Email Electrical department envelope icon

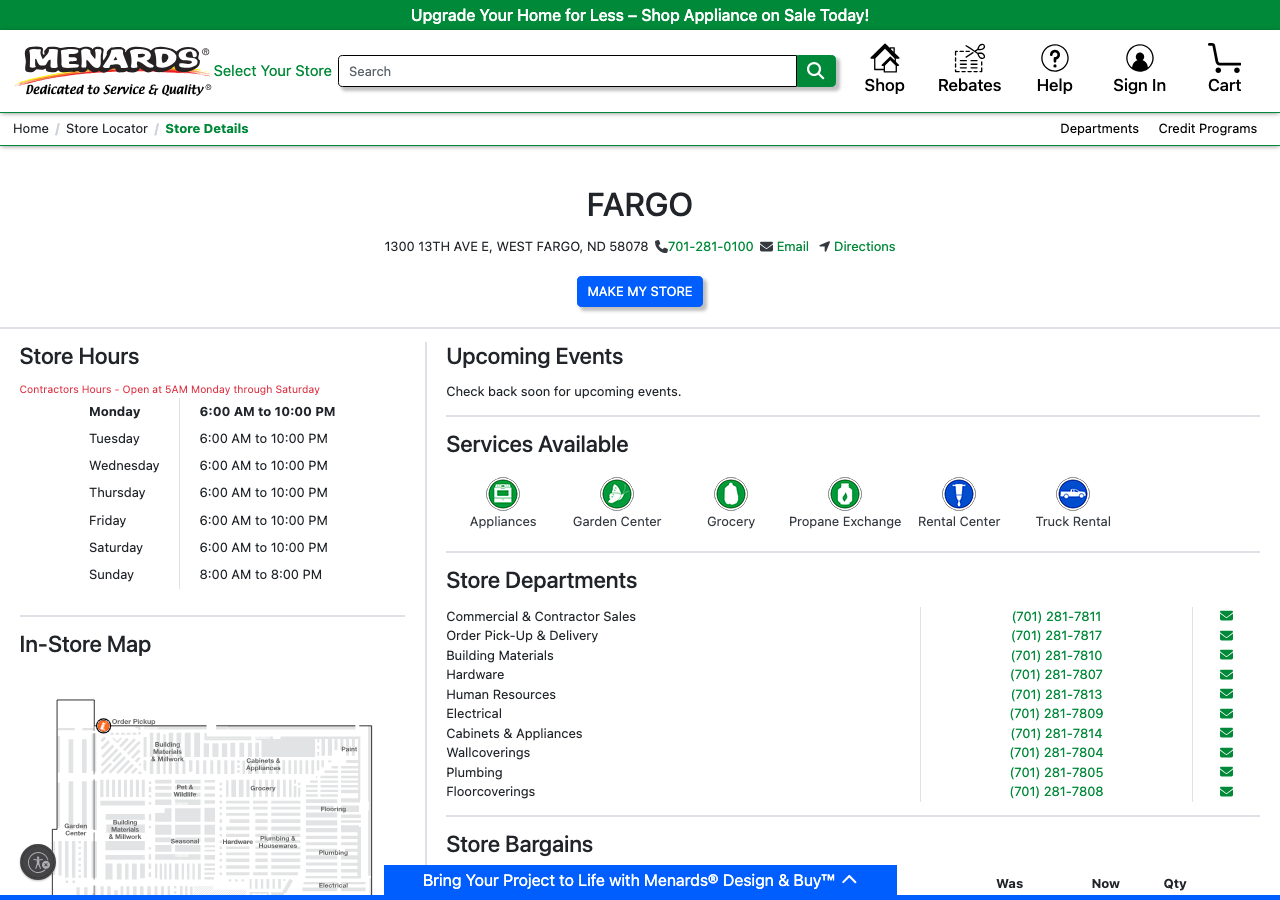coord(1226,714)
